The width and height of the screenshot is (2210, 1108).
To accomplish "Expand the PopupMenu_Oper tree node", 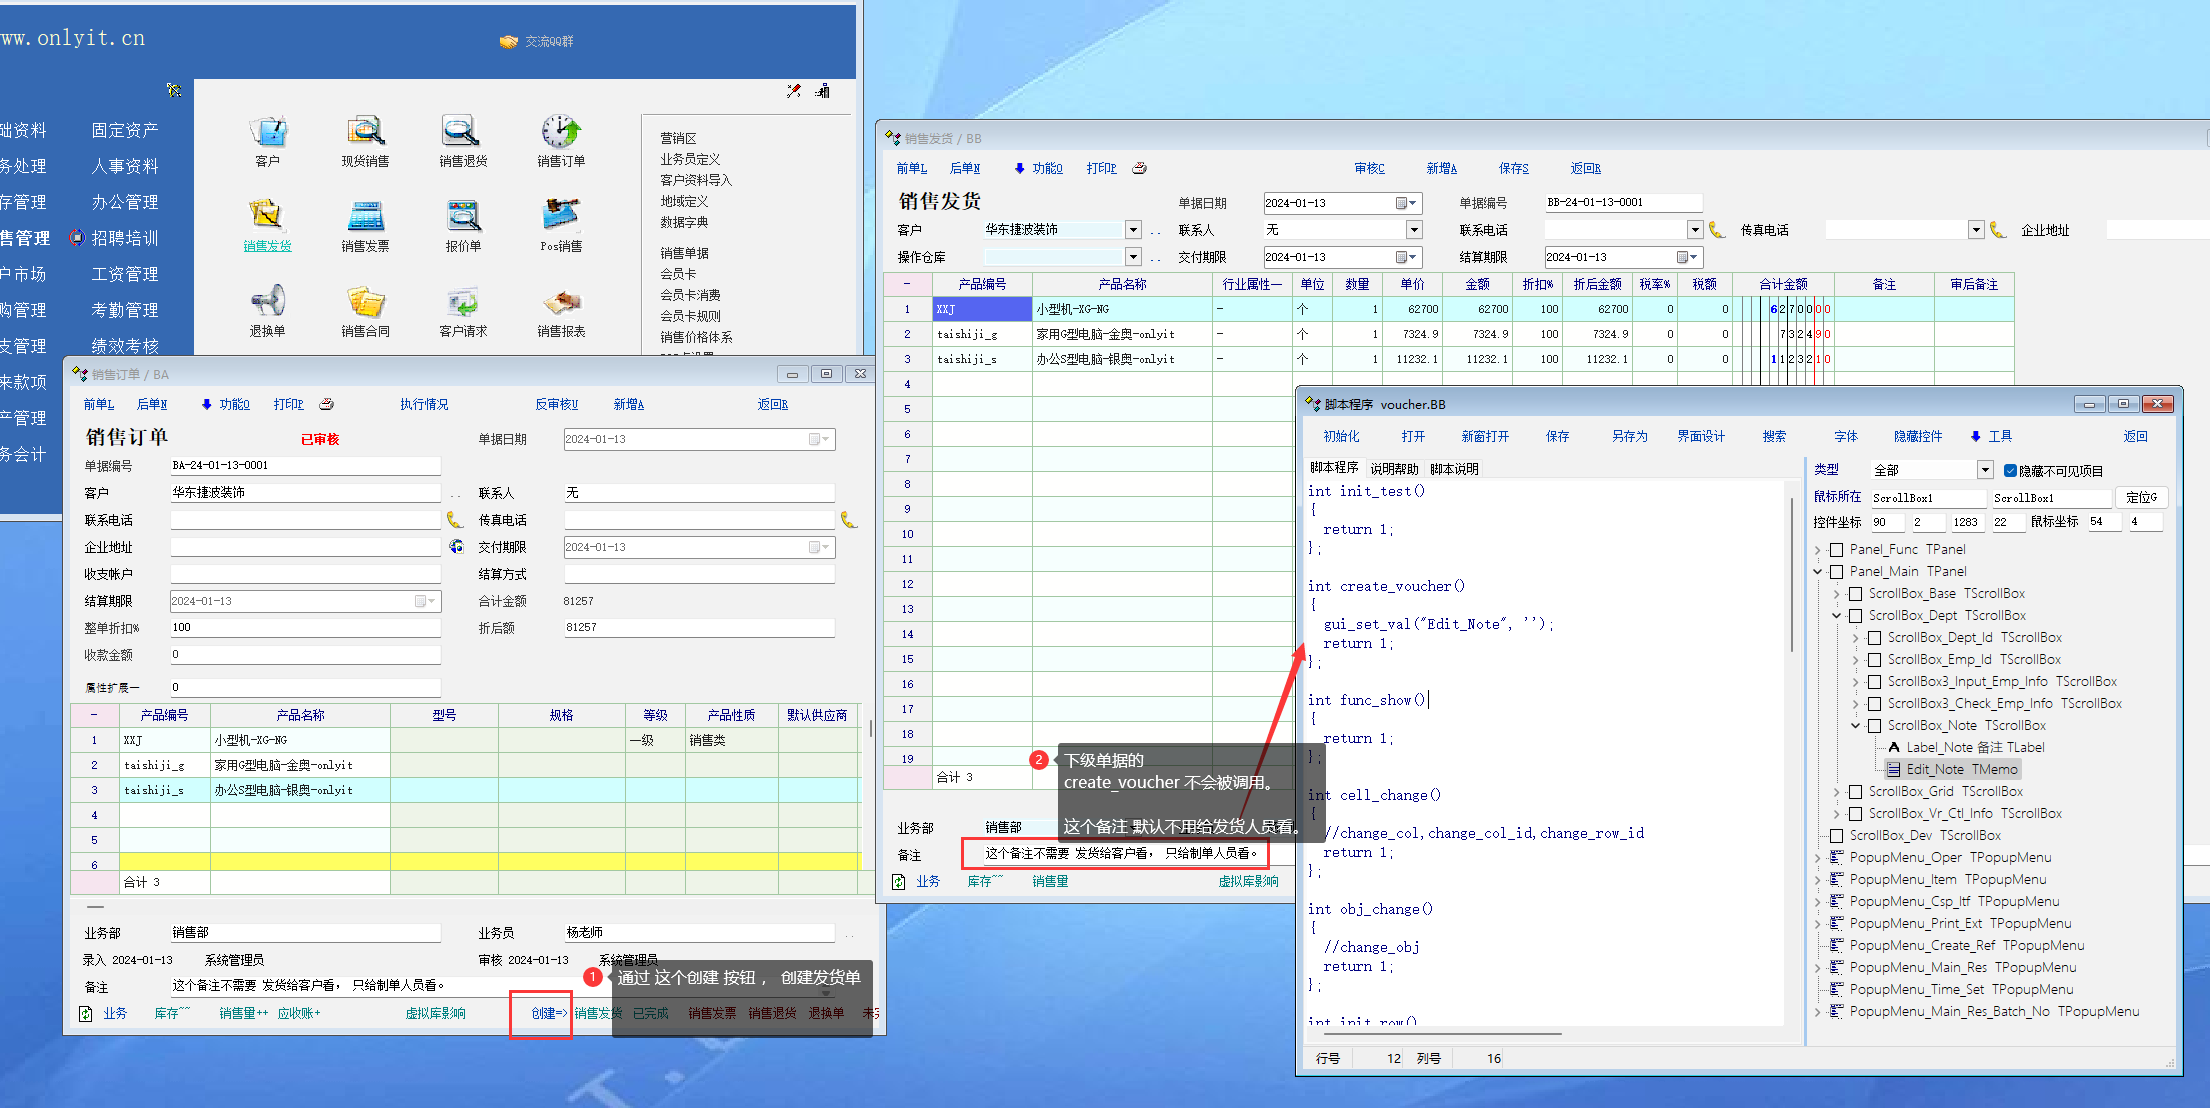I will 1818,858.
